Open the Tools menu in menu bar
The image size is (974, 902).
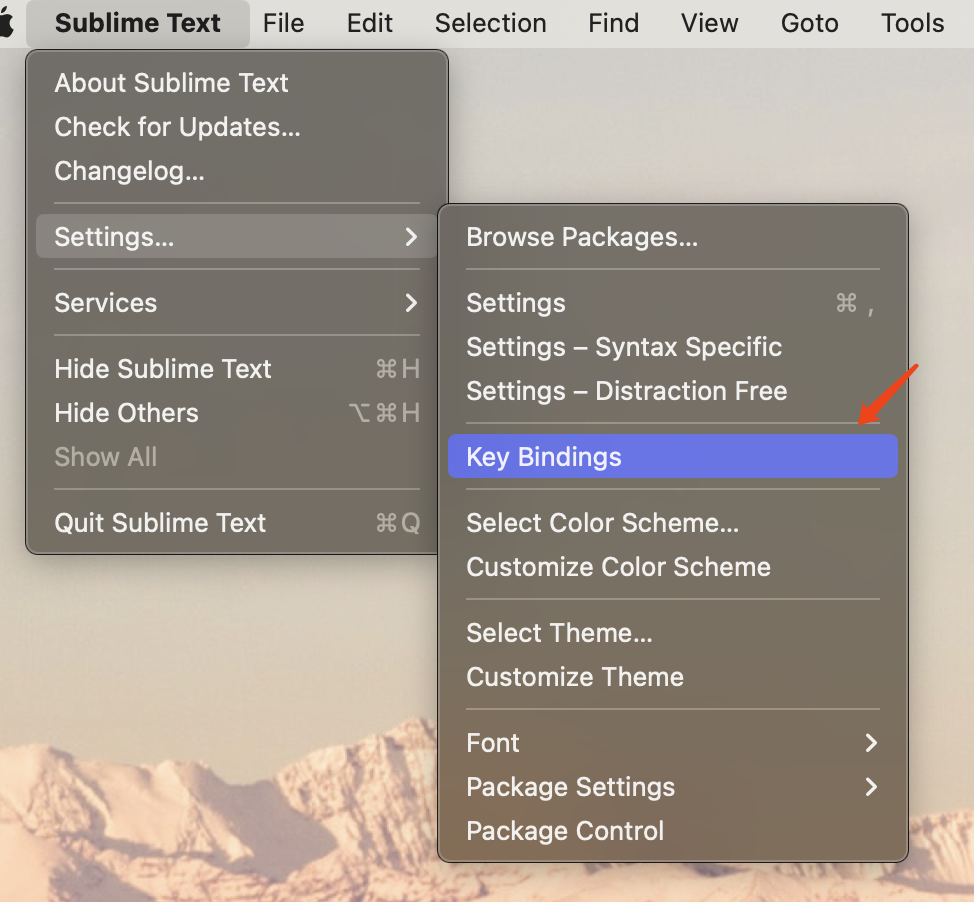pyautogui.click(x=912, y=23)
